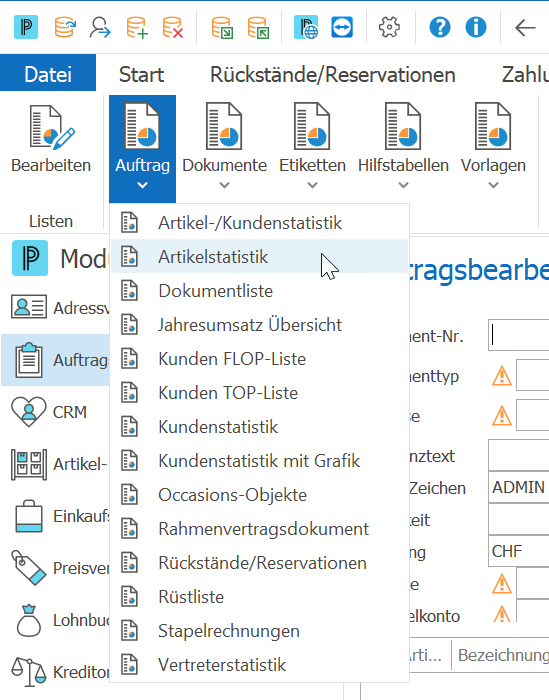549x700 pixels.
Task: Launch the TeamViewer remote support icon
Action: point(342,27)
